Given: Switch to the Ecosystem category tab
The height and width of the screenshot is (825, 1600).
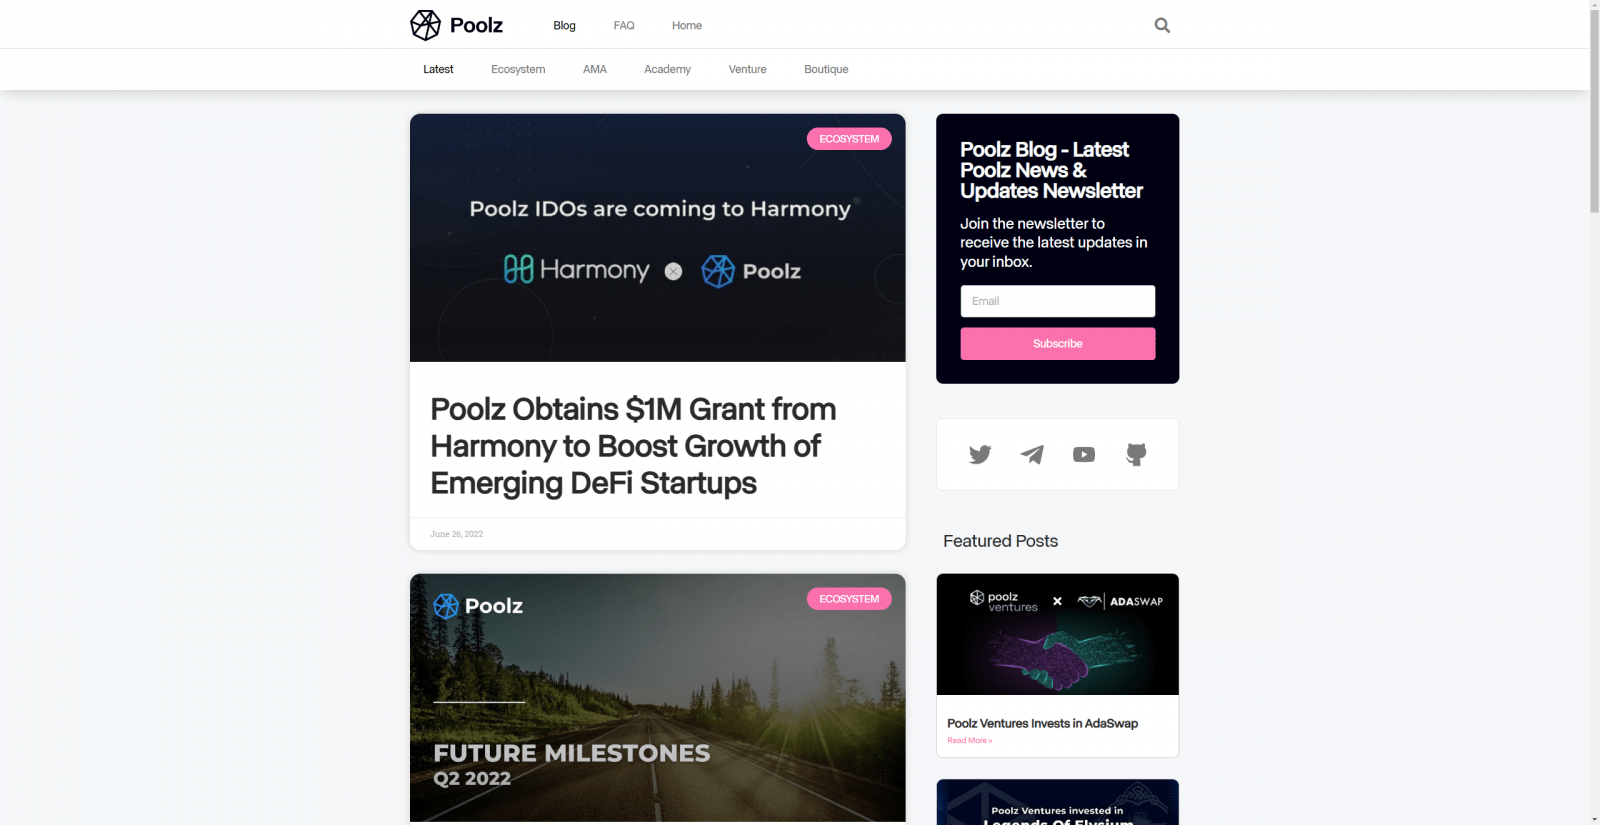Looking at the screenshot, I should click(x=518, y=69).
